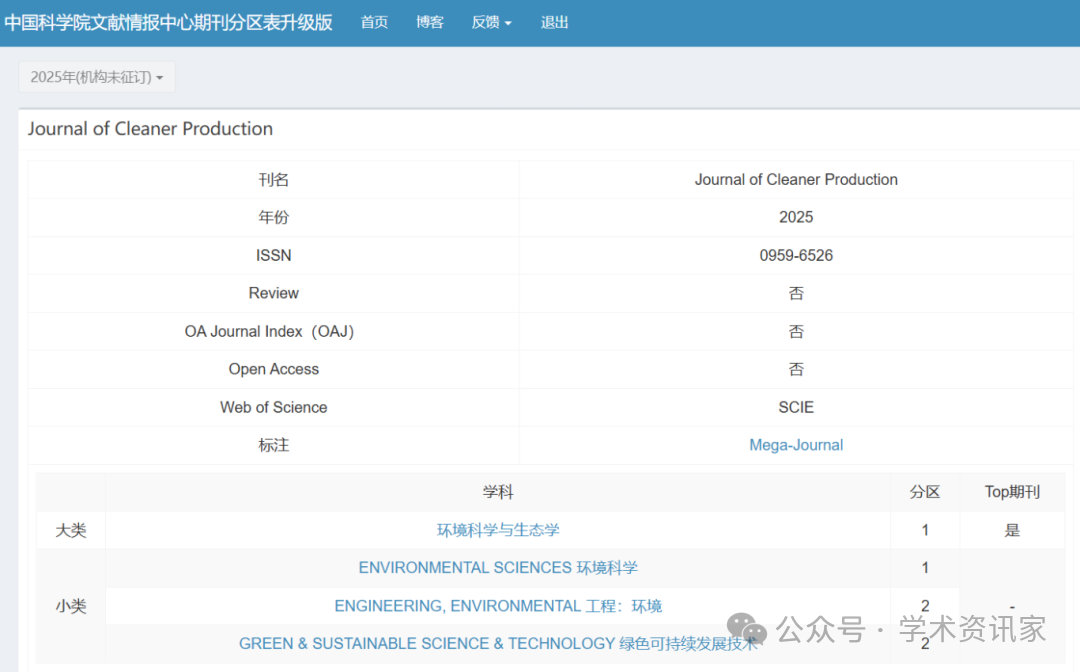Select the Review value 否
The width and height of the screenshot is (1080, 672).
pyautogui.click(x=796, y=293)
